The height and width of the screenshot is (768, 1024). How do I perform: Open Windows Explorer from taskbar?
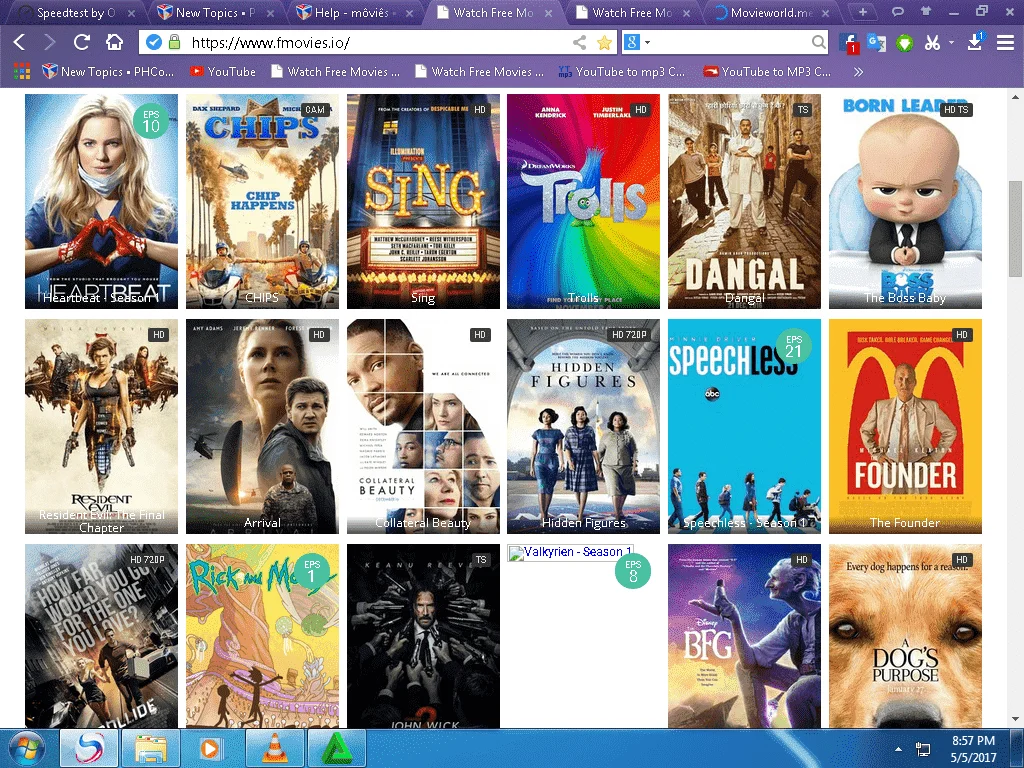point(152,748)
